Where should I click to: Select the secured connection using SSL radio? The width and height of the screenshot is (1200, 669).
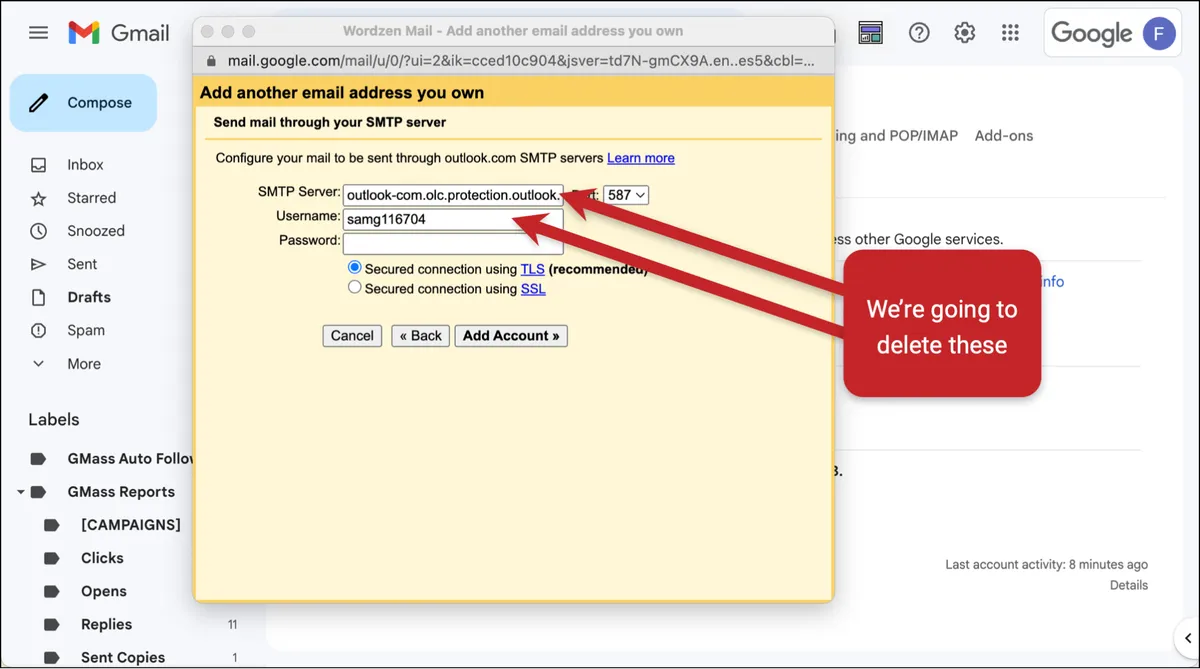[x=354, y=288]
